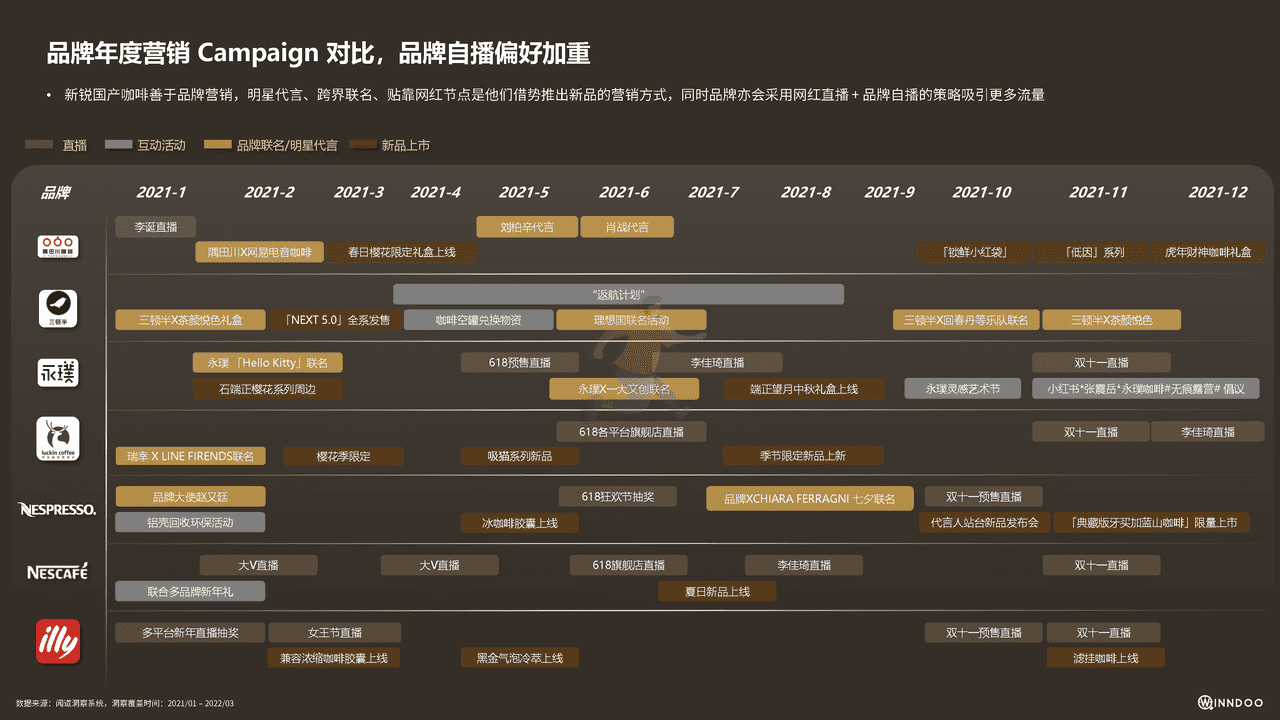Select the 2021-8 month column header
Viewport: 1280px width, 720px height.
(806, 192)
